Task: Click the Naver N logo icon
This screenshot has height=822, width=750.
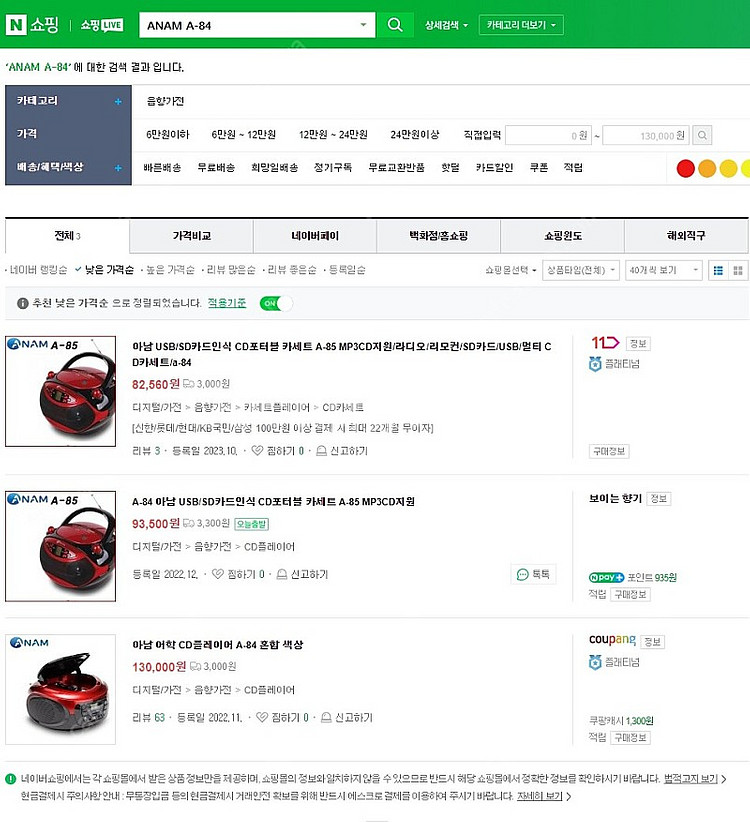Action: tap(16, 25)
